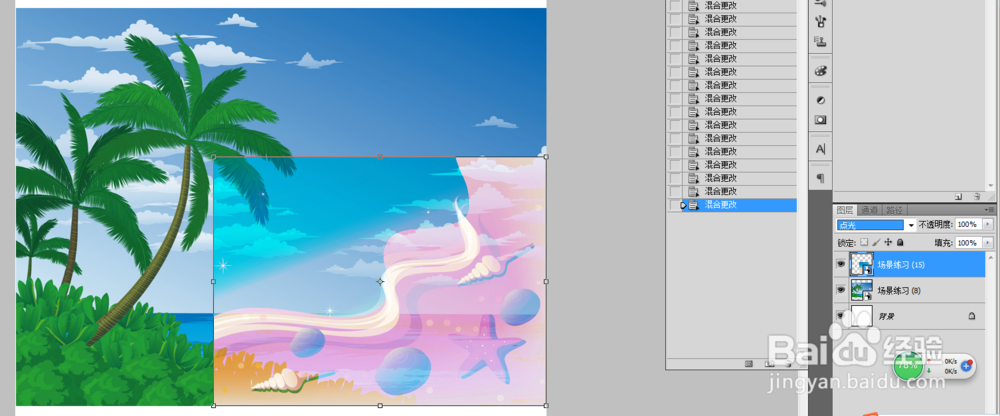Click scroll-down arrow of upper right panel
1000x416 pixels.
click(990, 185)
